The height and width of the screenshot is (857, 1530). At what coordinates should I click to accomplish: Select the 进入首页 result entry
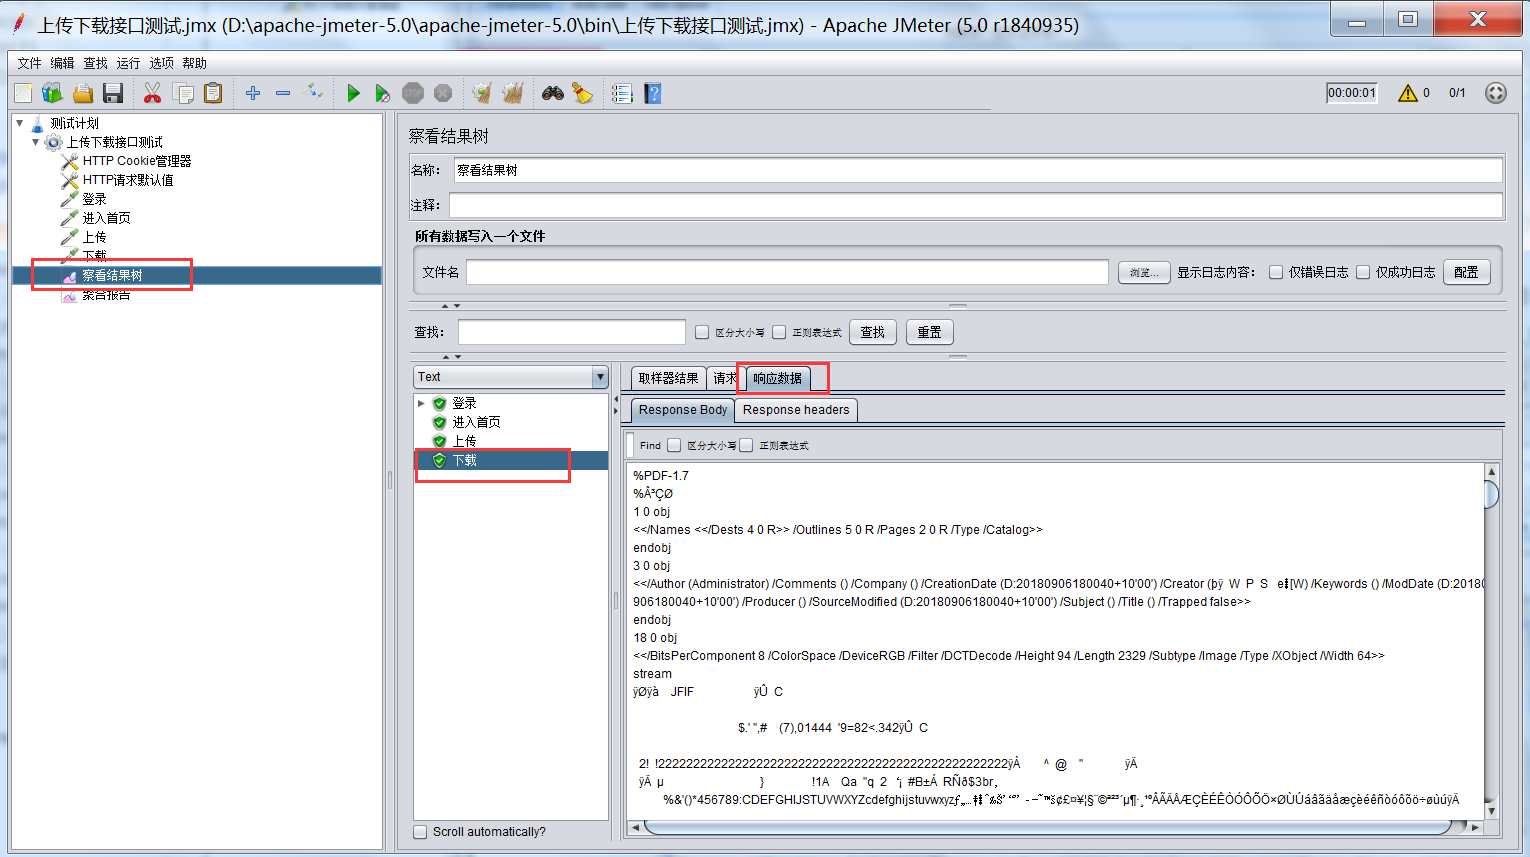[476, 422]
